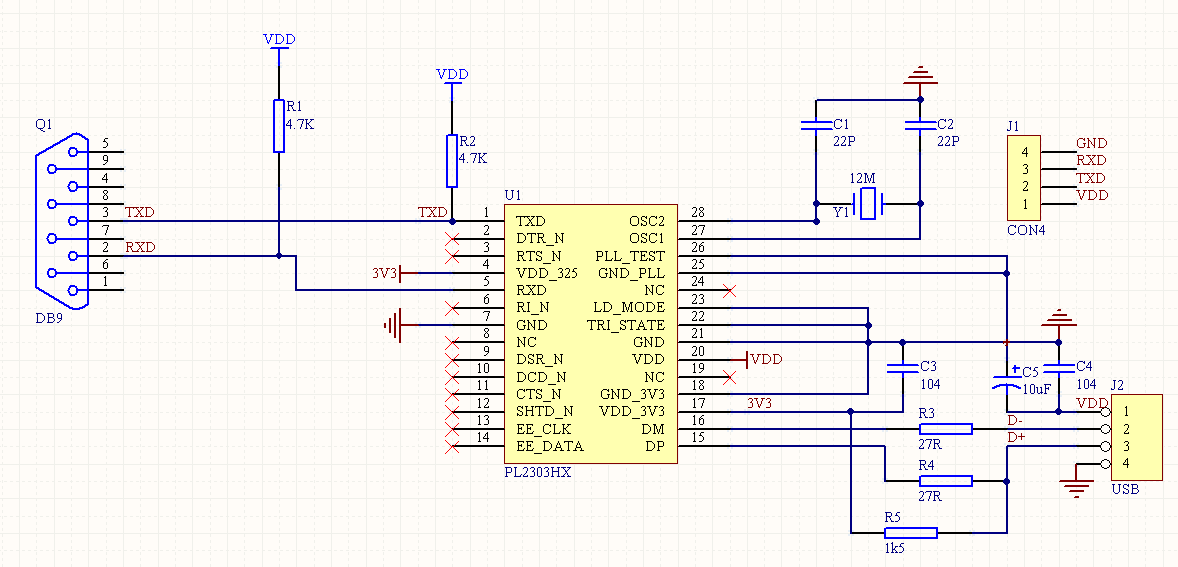Screen dimensions: 1178x567
Task: Click the Q1 designator label
Action: [44, 124]
